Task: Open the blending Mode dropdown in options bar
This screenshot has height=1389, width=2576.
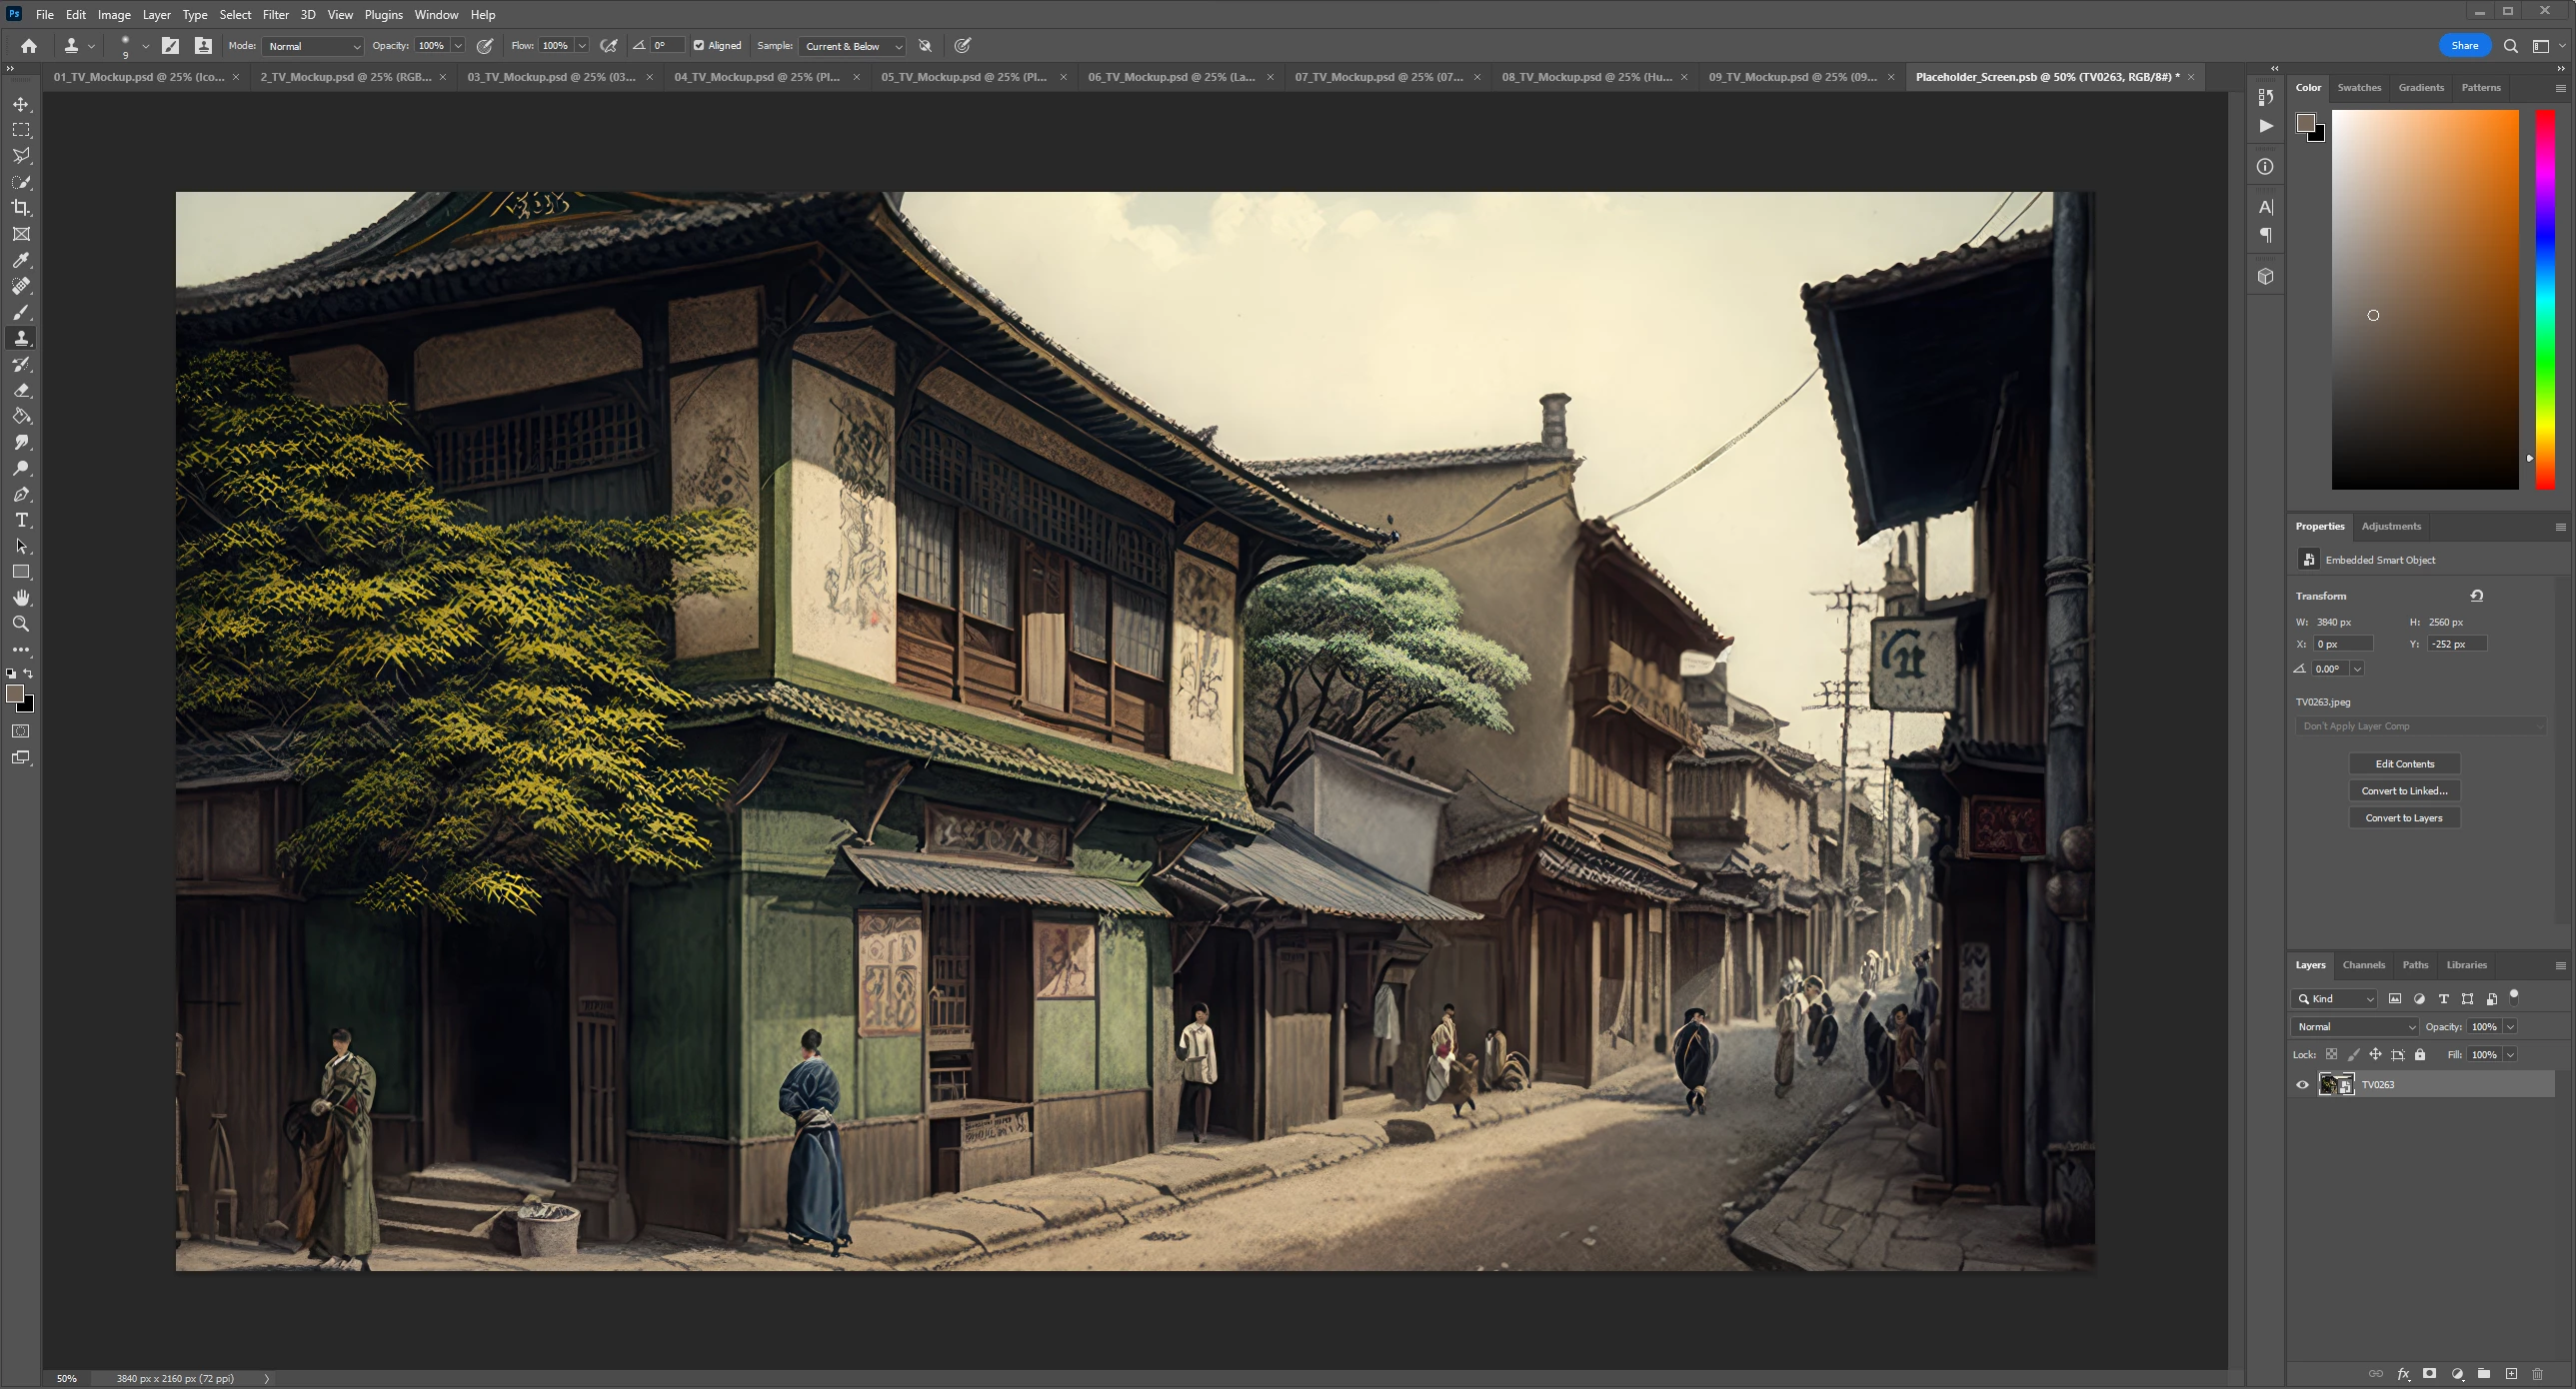Action: click(x=313, y=46)
